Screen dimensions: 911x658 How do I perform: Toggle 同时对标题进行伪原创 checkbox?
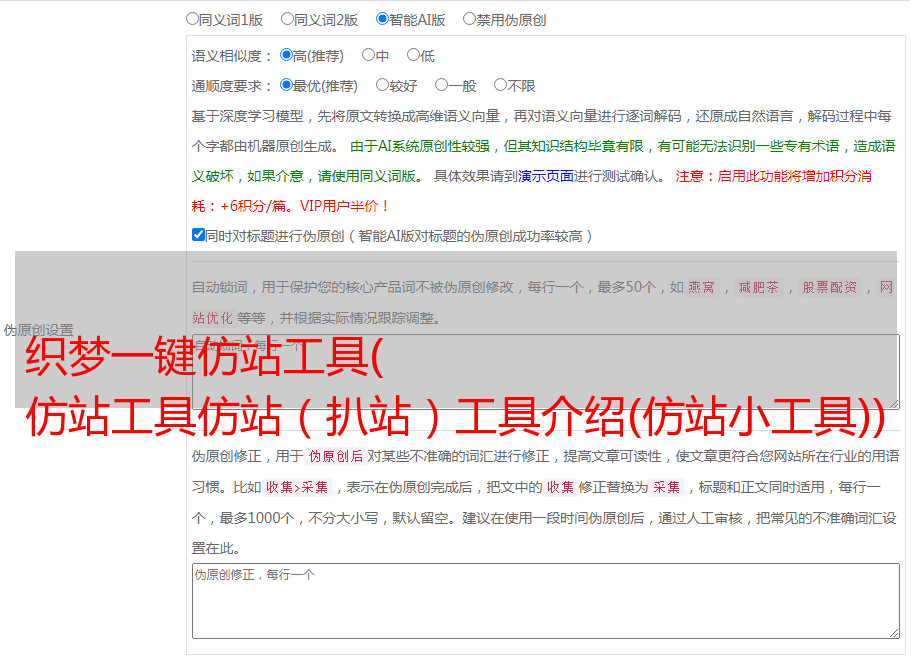[198, 235]
